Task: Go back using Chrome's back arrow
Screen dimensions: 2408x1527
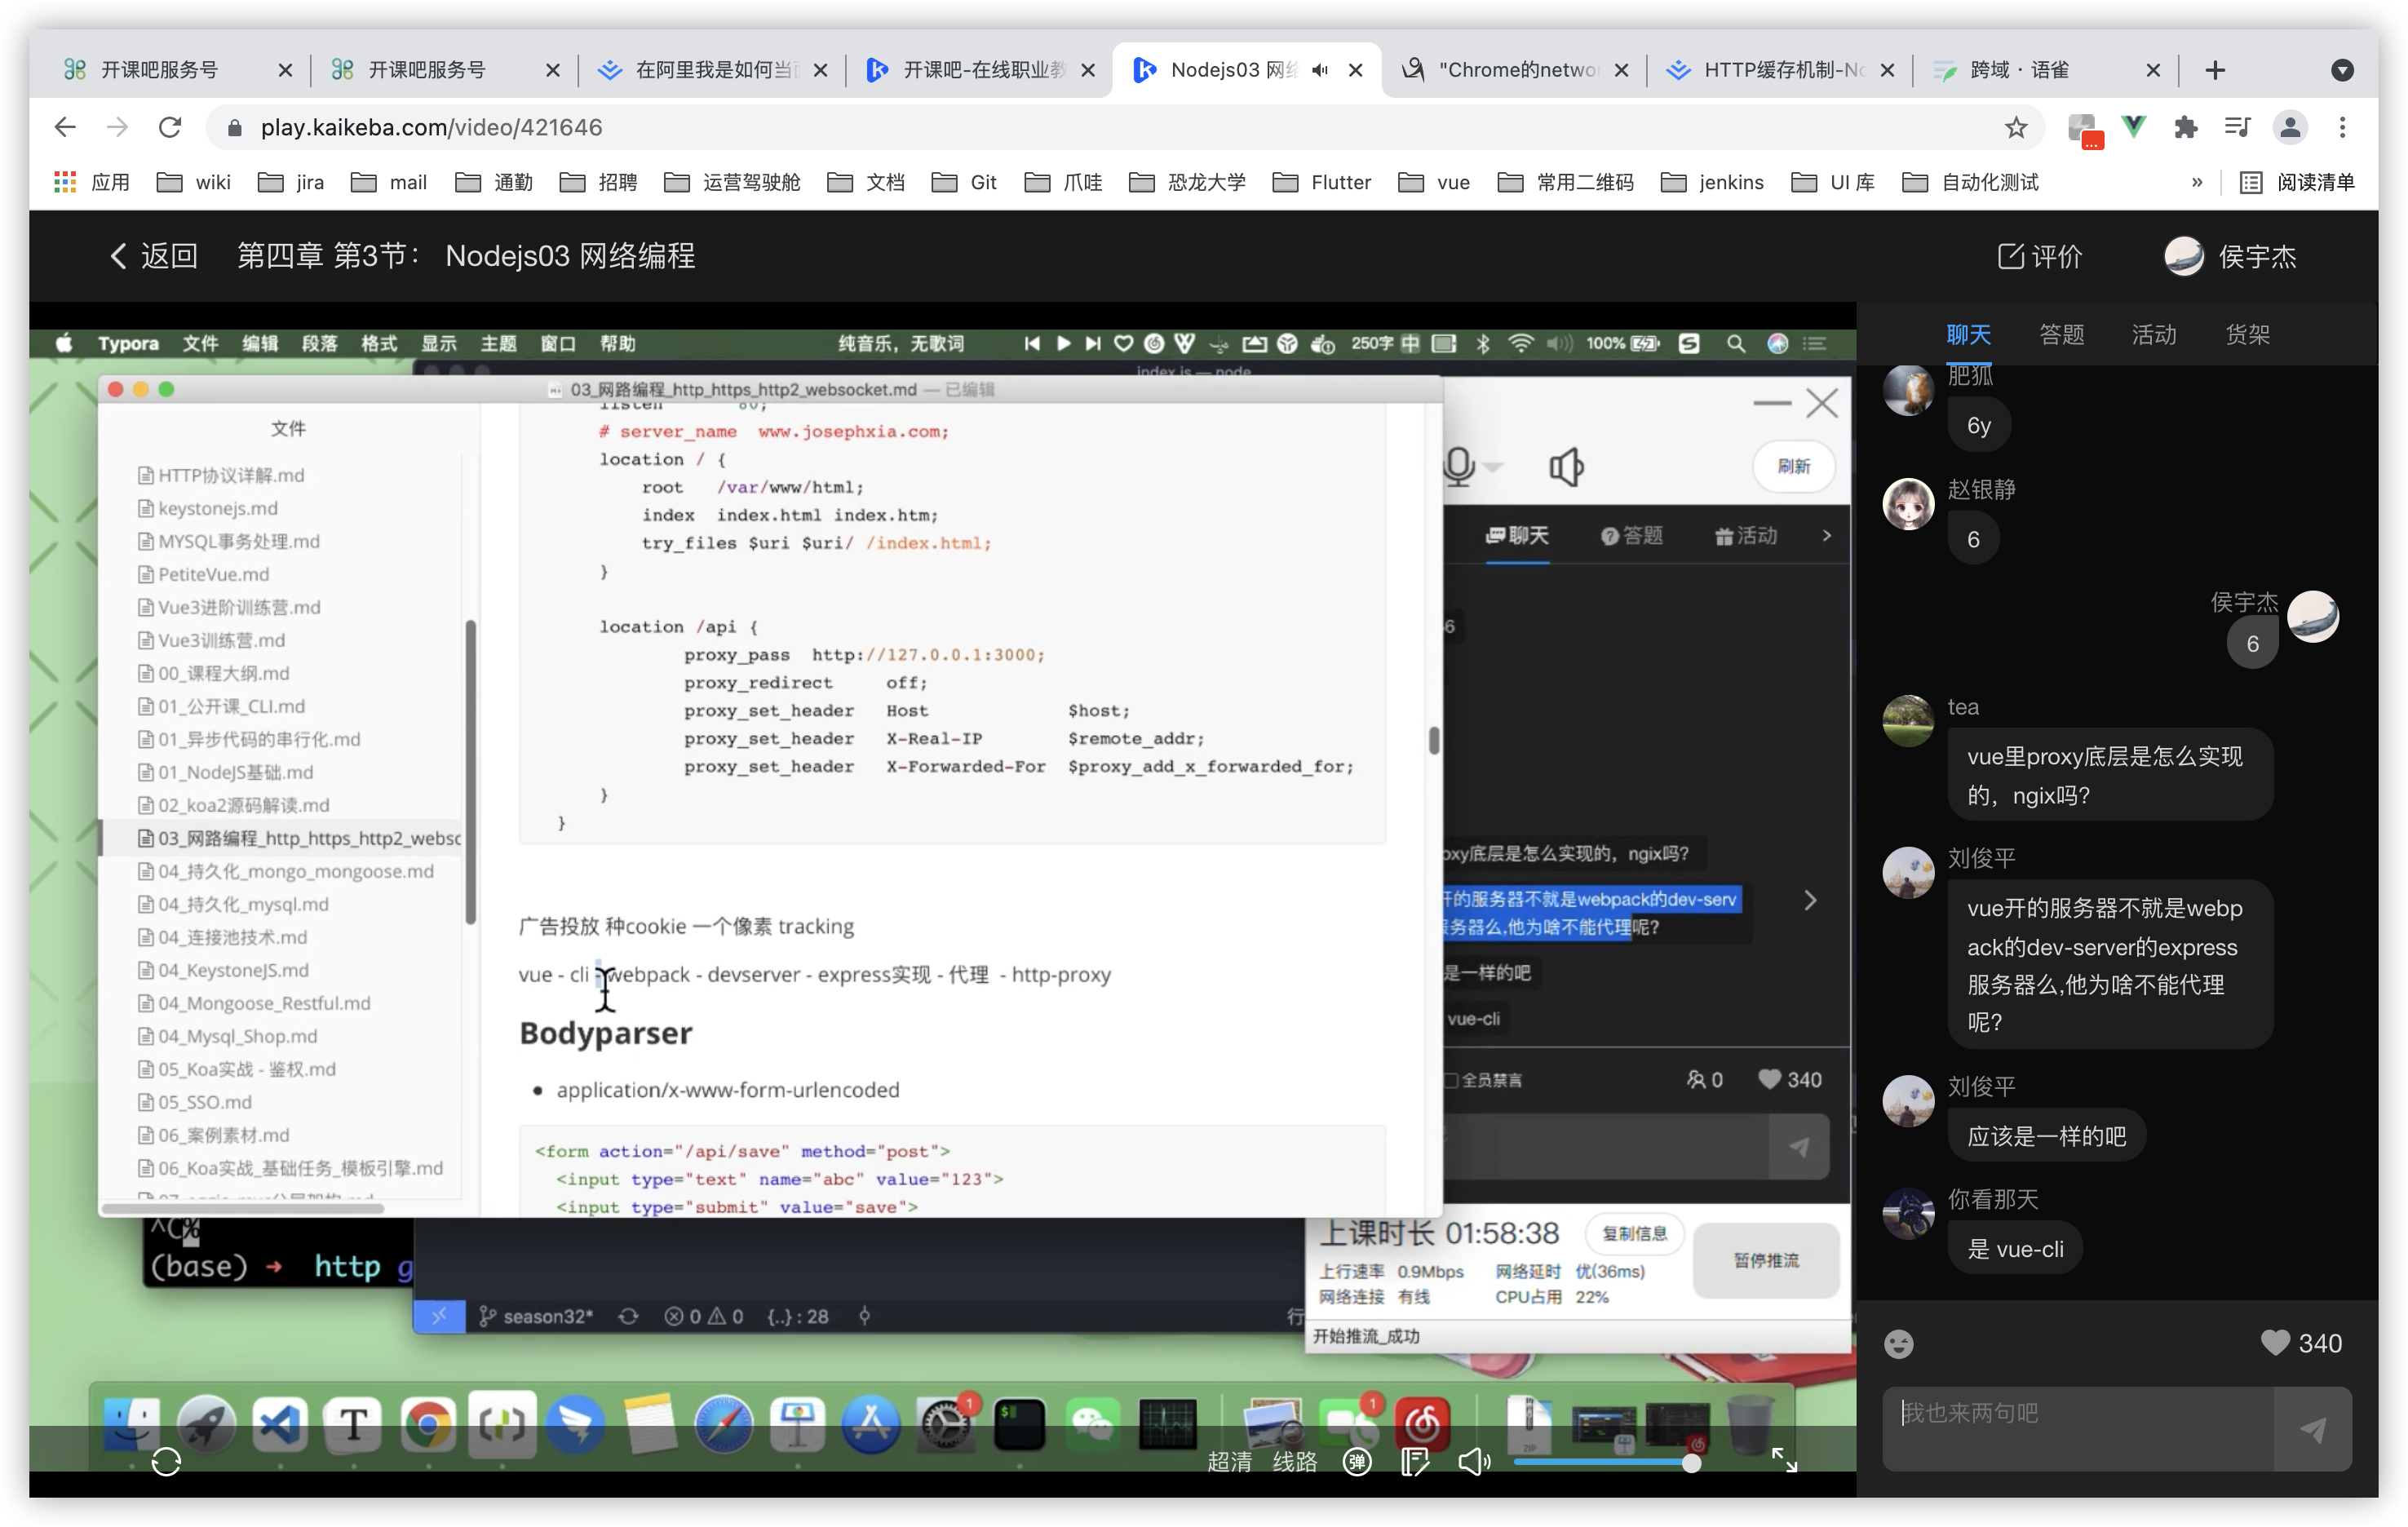Action: tap(65, 127)
